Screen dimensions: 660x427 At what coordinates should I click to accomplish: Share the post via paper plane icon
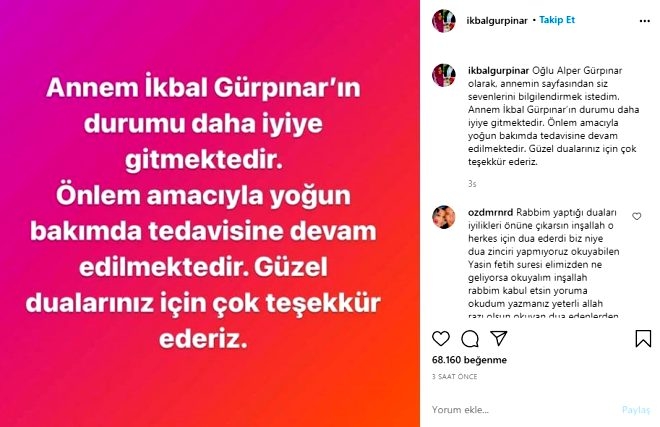[498, 338]
